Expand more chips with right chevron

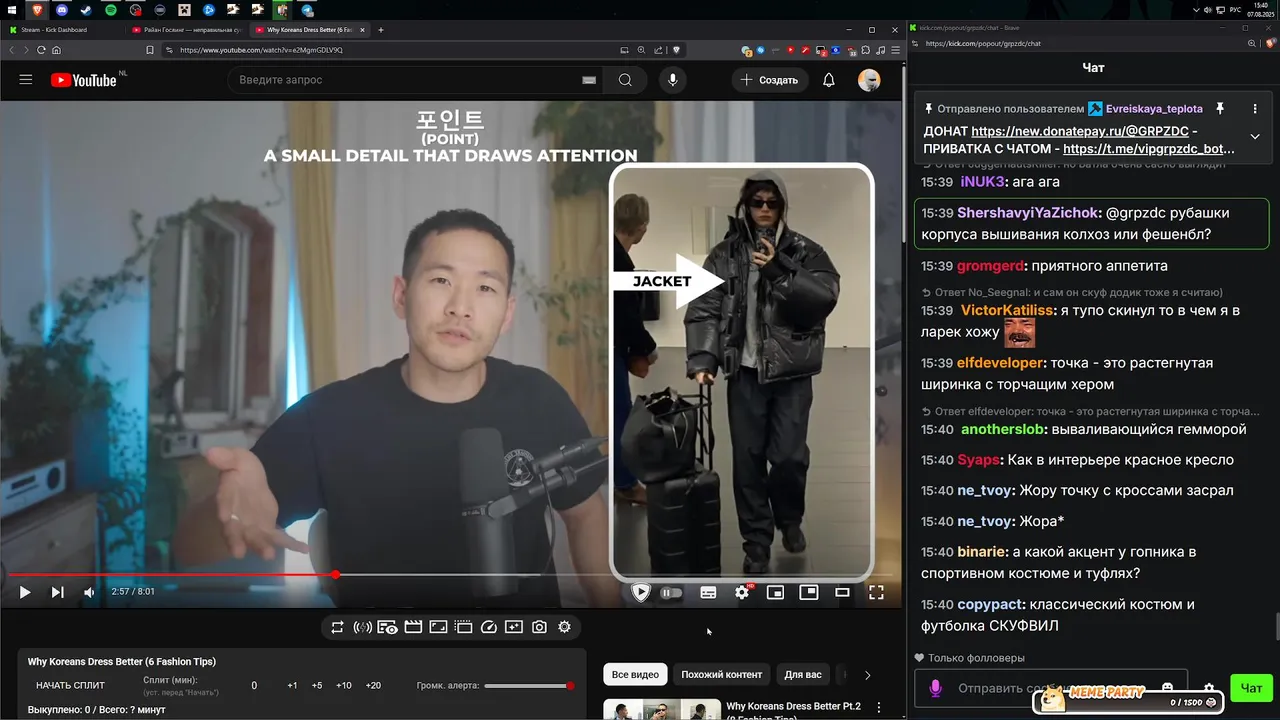[x=867, y=675]
